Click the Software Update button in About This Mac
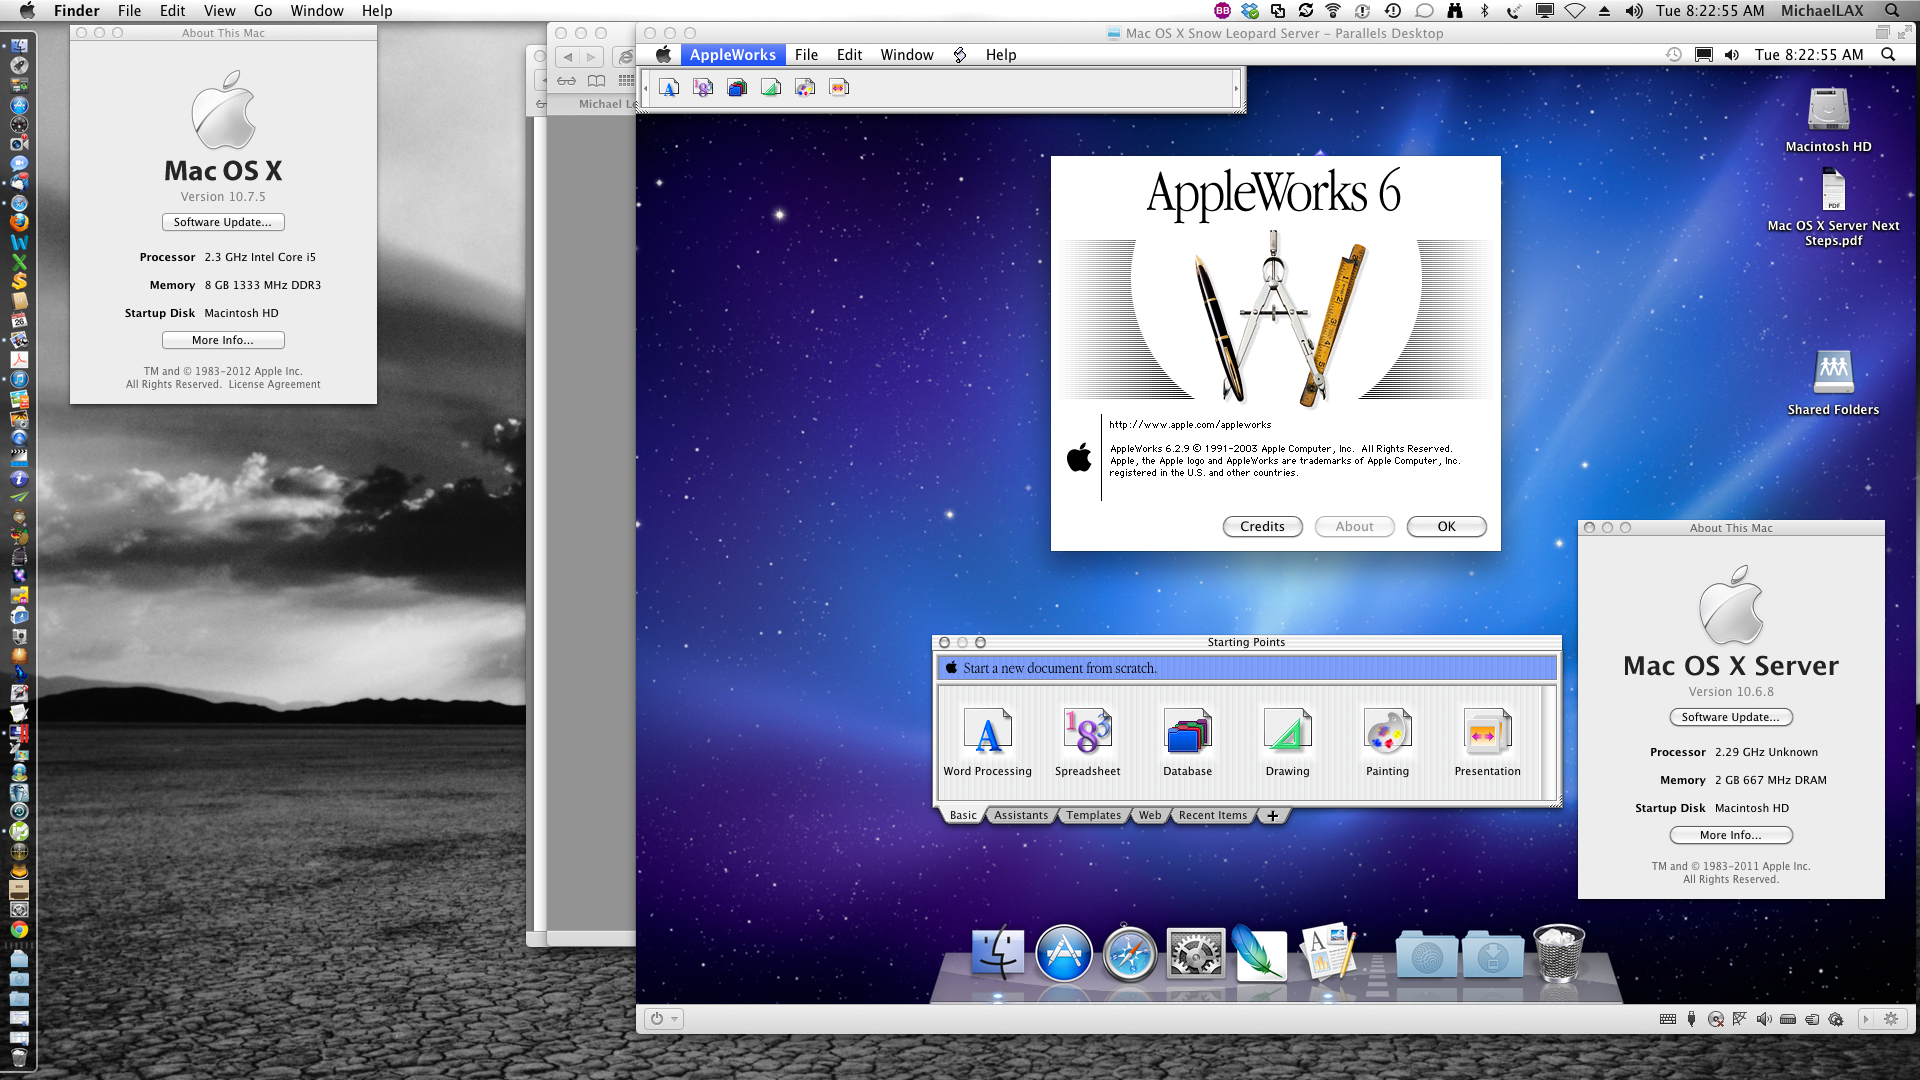The image size is (1920, 1080). pos(222,222)
